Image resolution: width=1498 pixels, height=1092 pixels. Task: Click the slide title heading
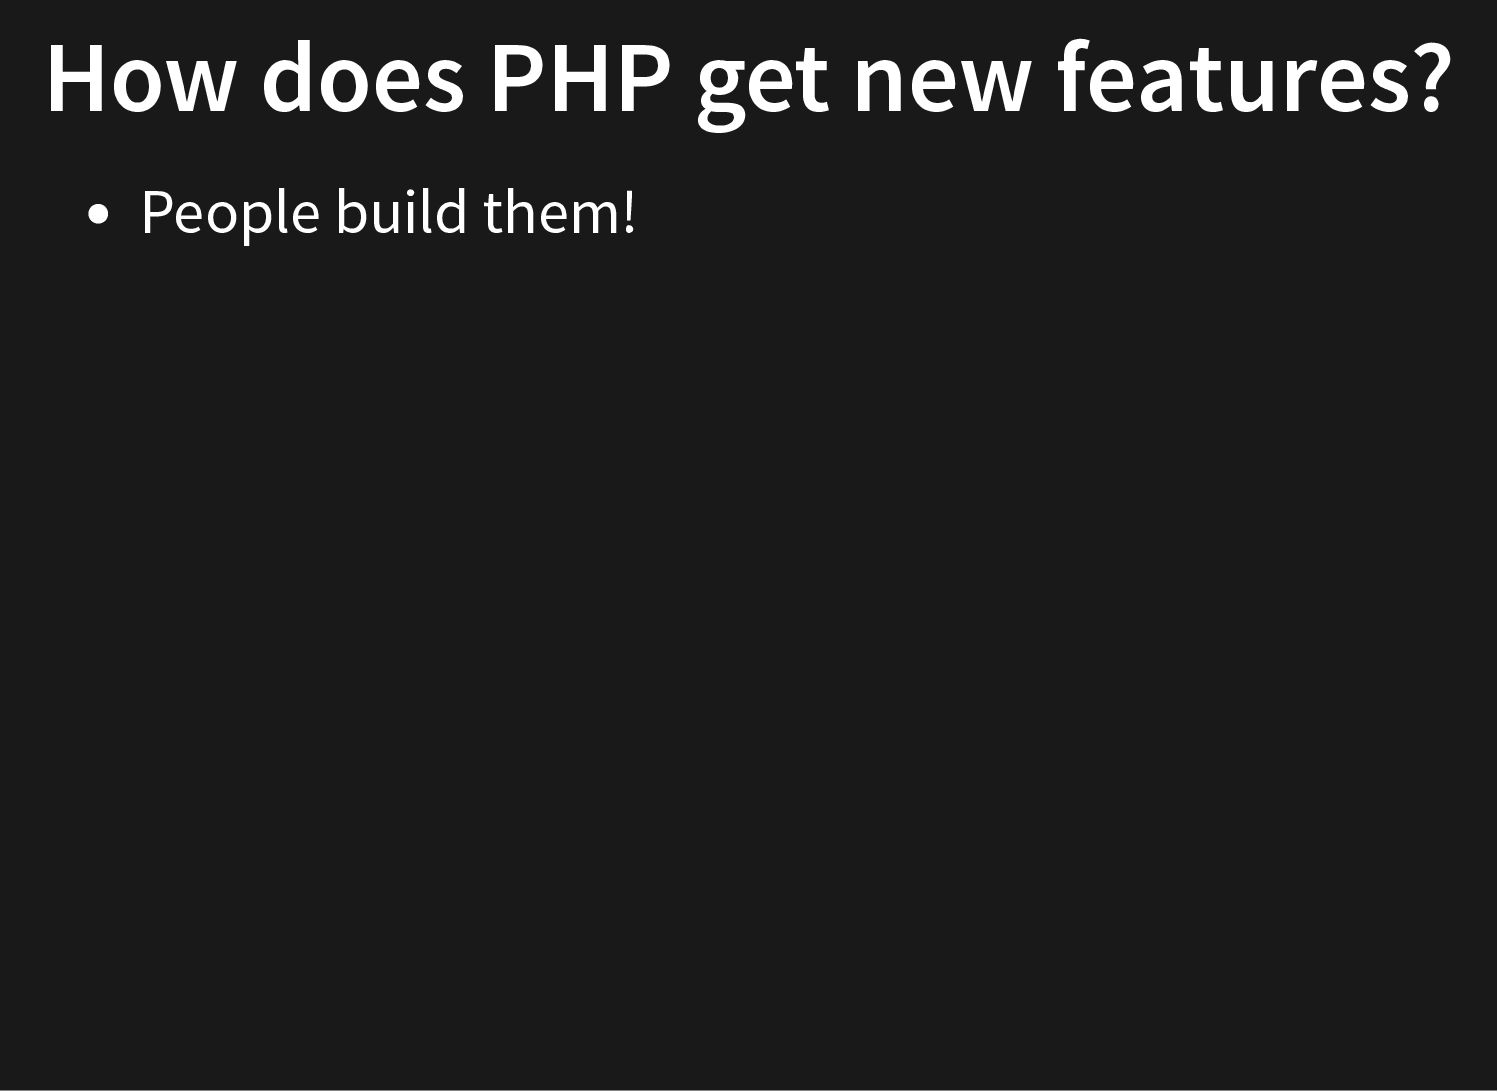[748, 80]
